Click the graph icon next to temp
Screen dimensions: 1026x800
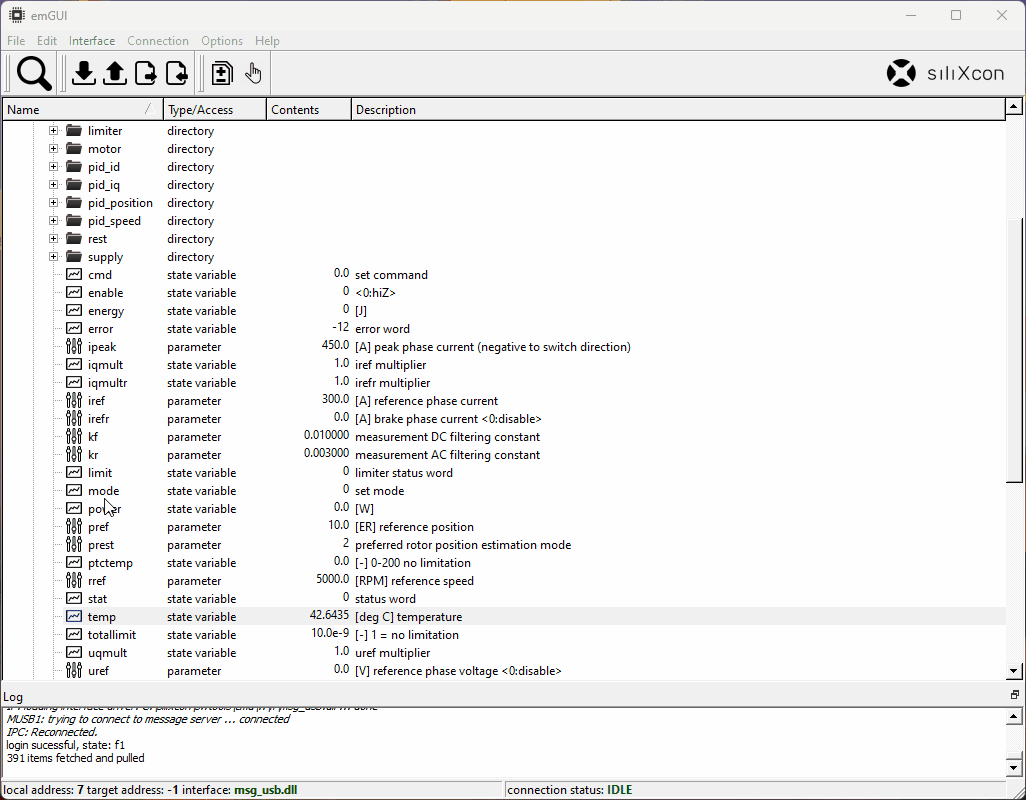pyautogui.click(x=74, y=616)
